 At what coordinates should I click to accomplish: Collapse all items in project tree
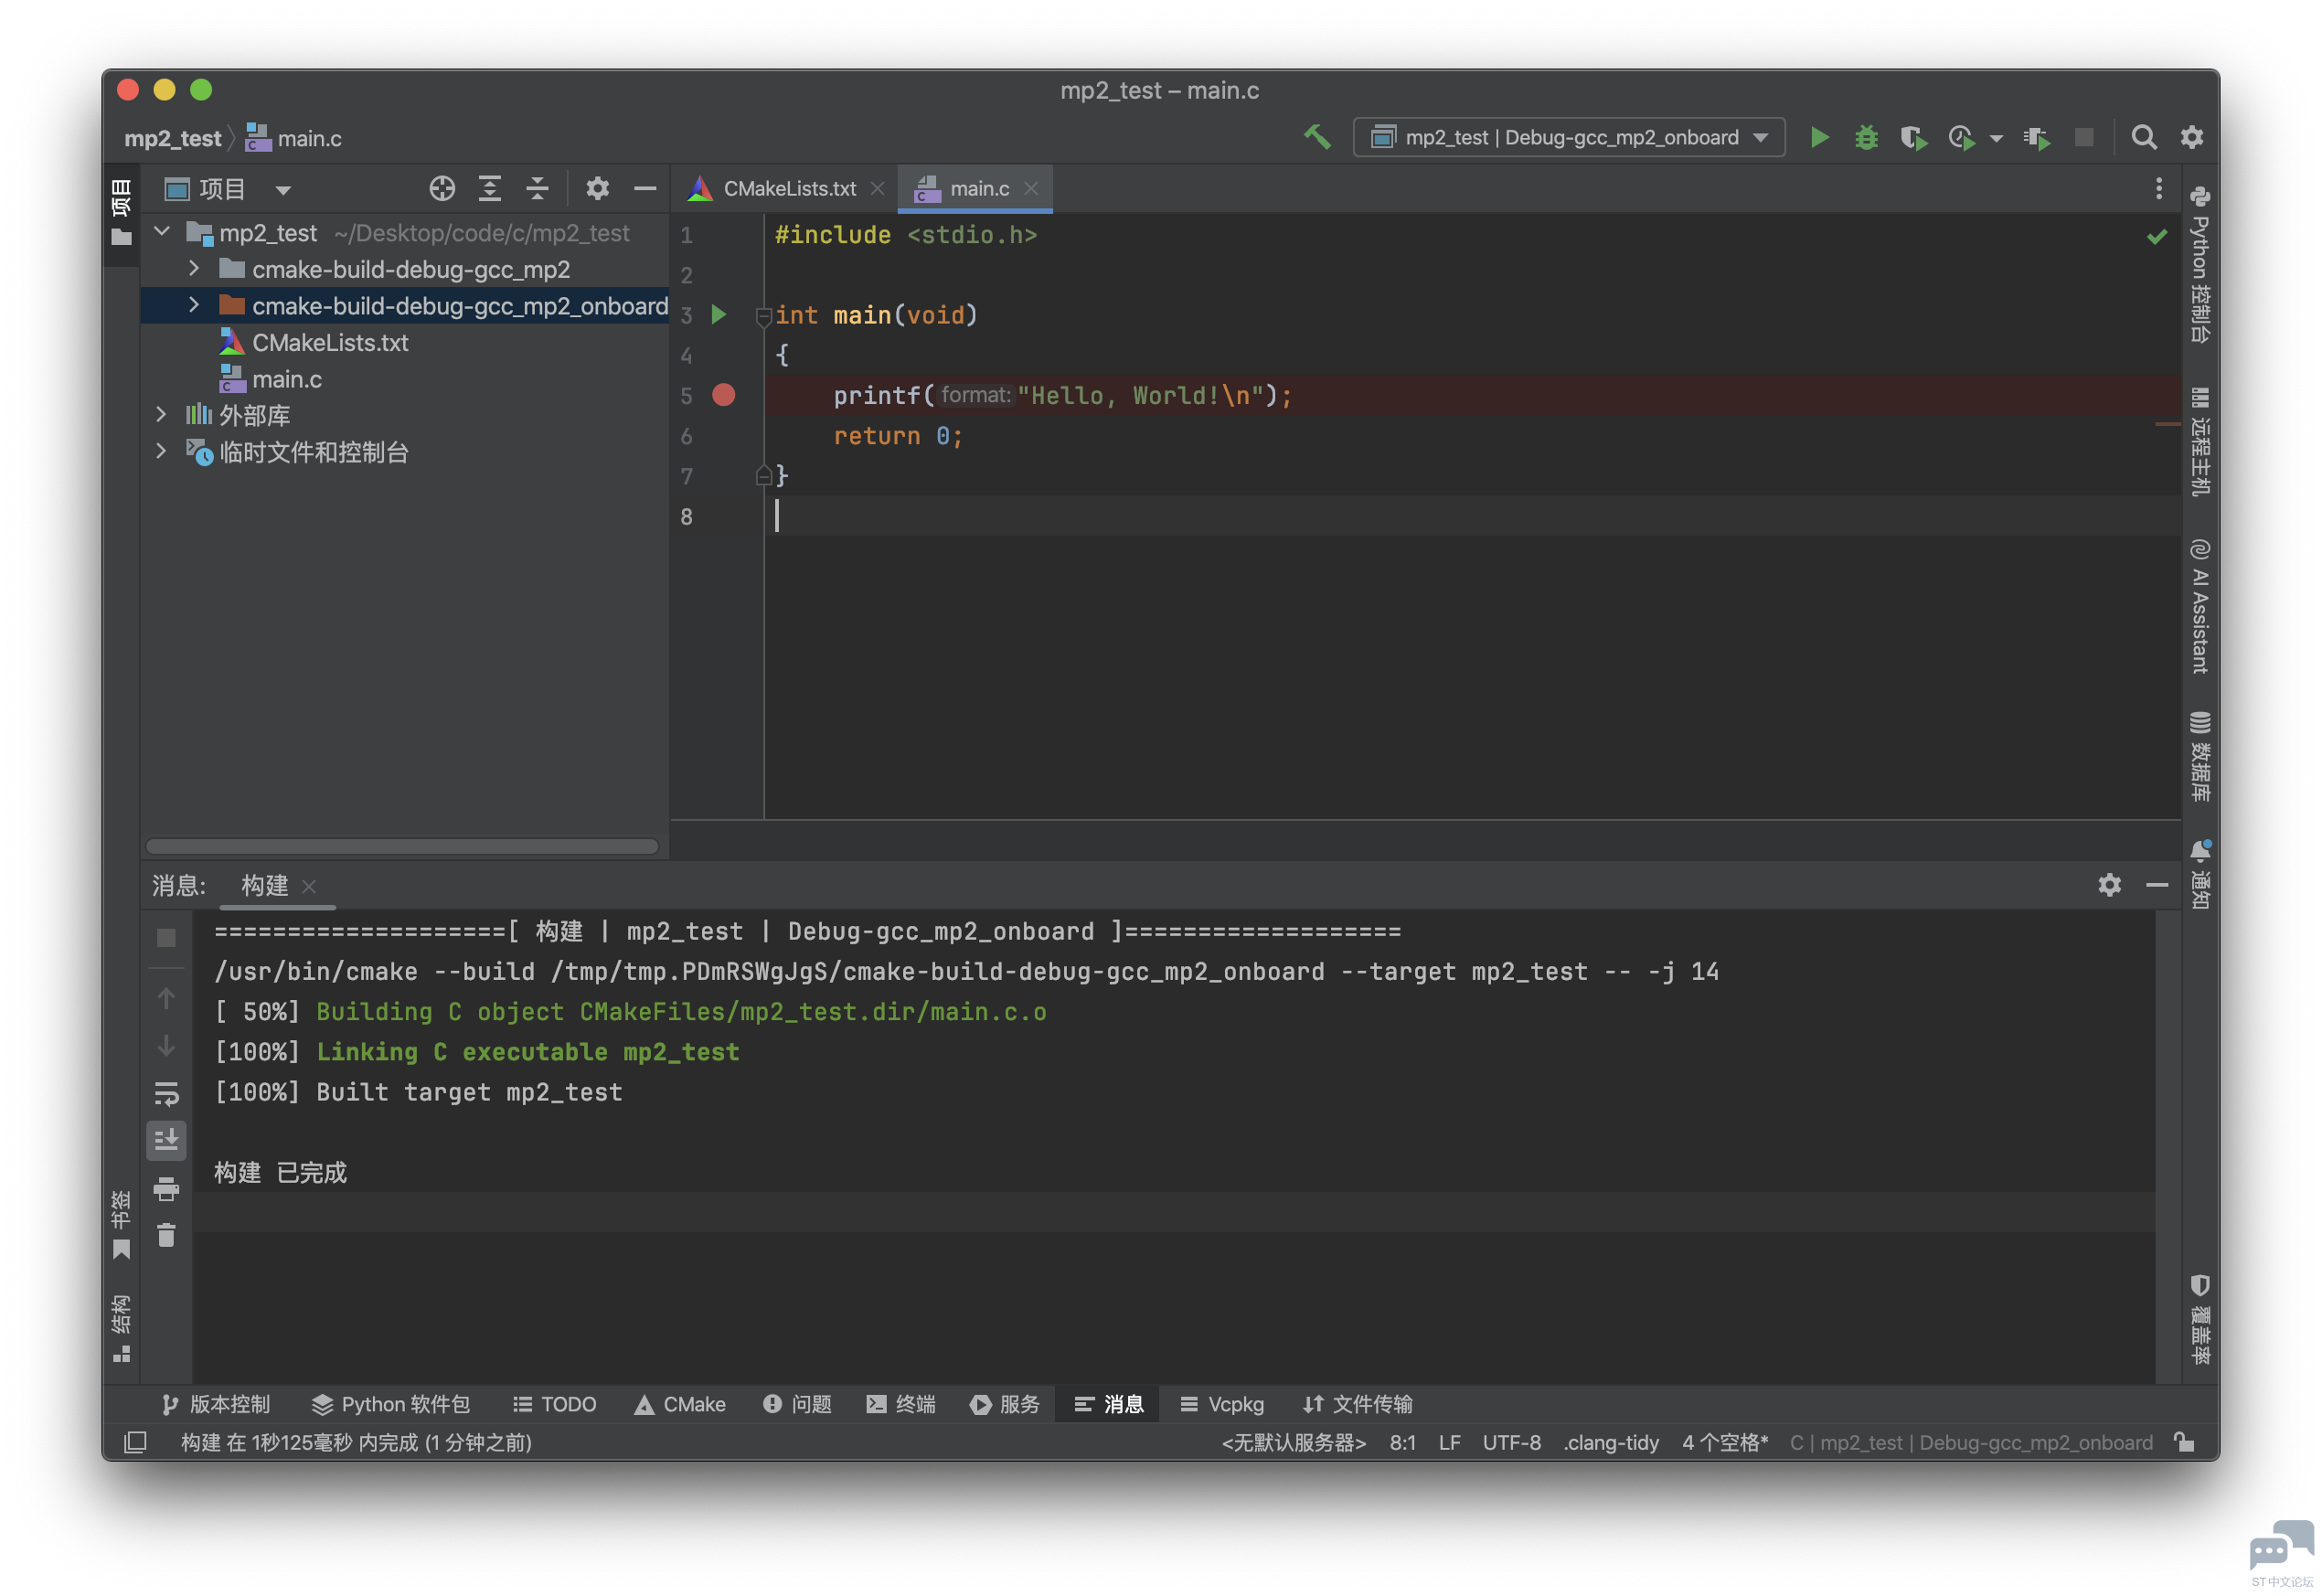[x=537, y=188]
